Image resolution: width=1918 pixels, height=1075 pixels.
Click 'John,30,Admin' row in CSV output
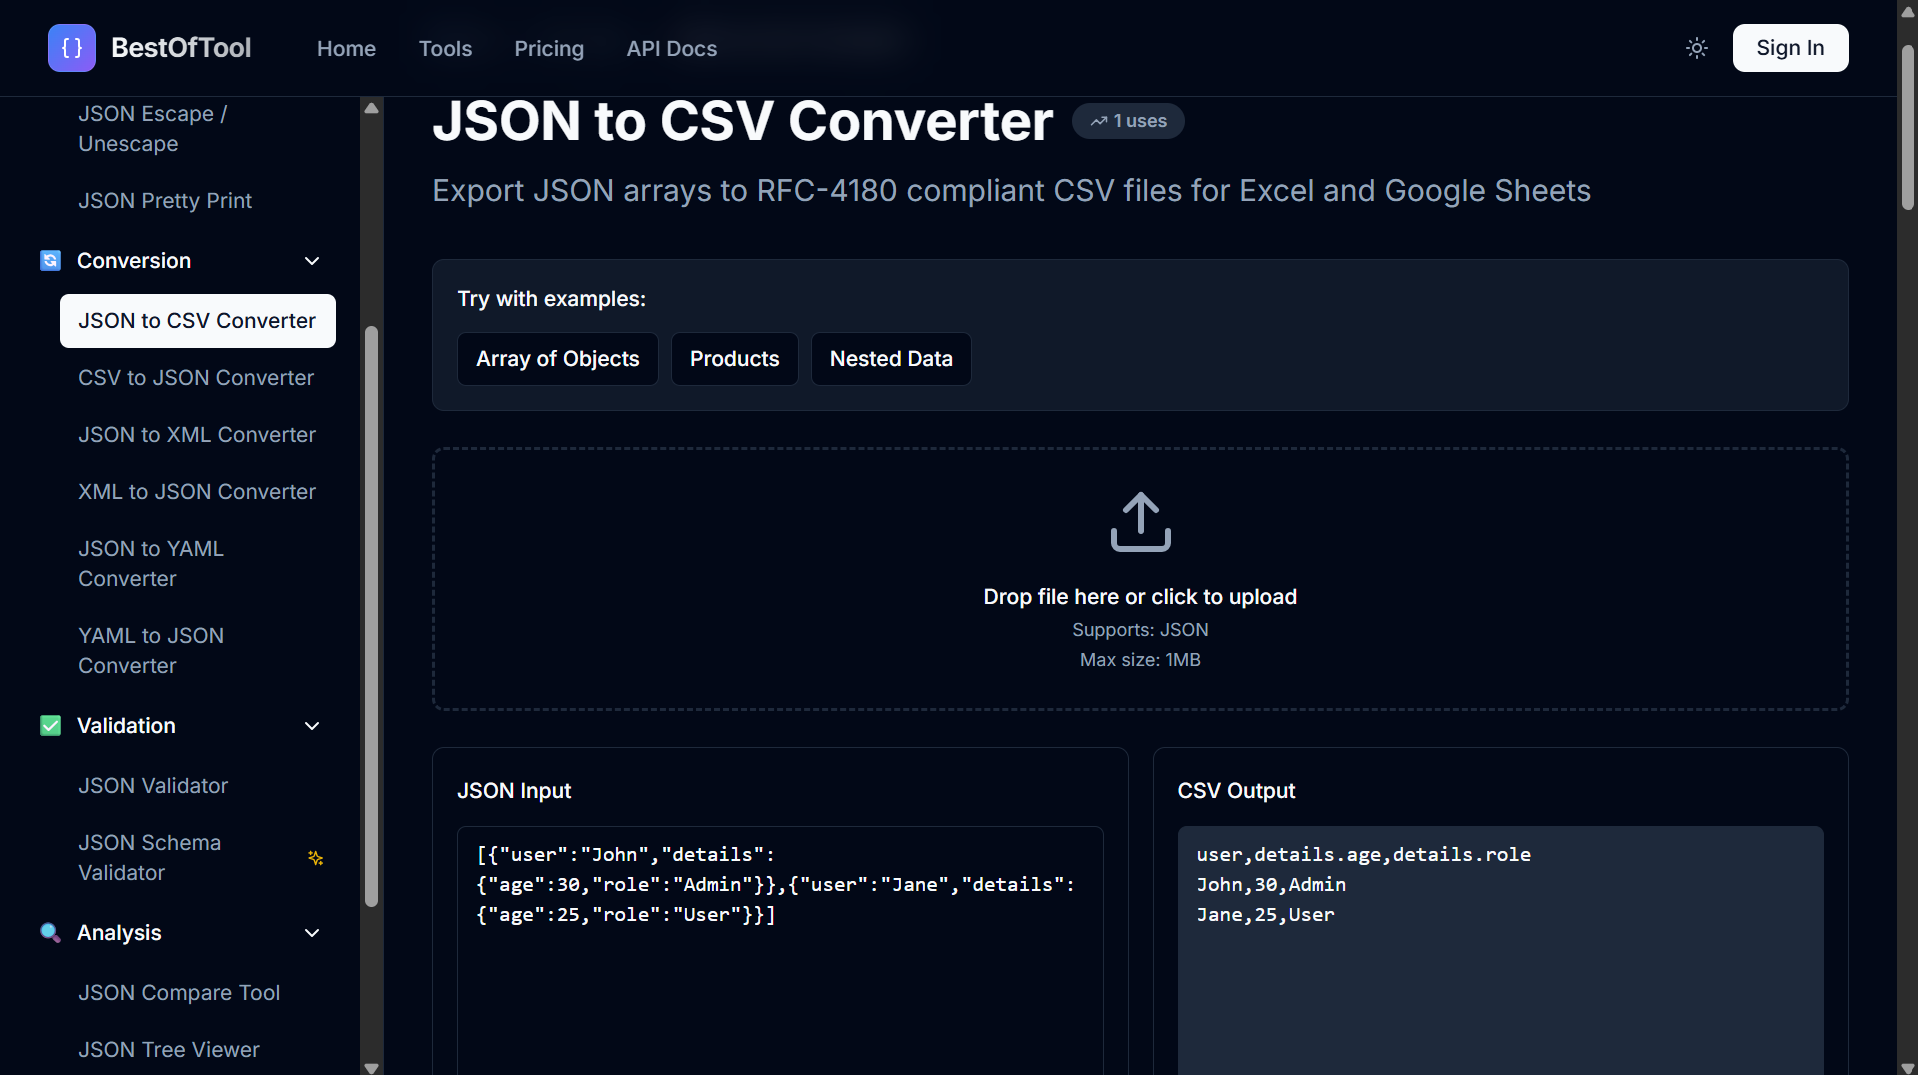point(1271,885)
